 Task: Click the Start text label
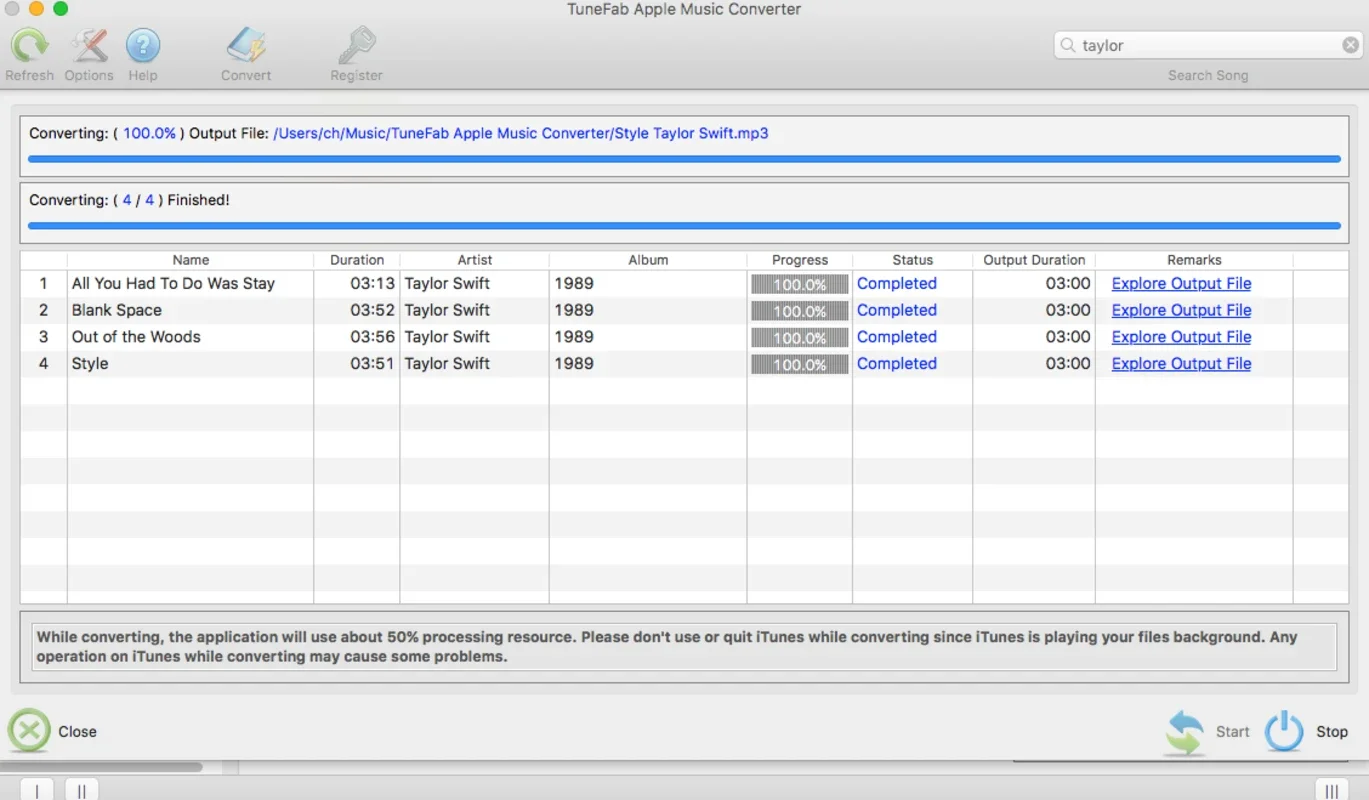(x=1232, y=732)
